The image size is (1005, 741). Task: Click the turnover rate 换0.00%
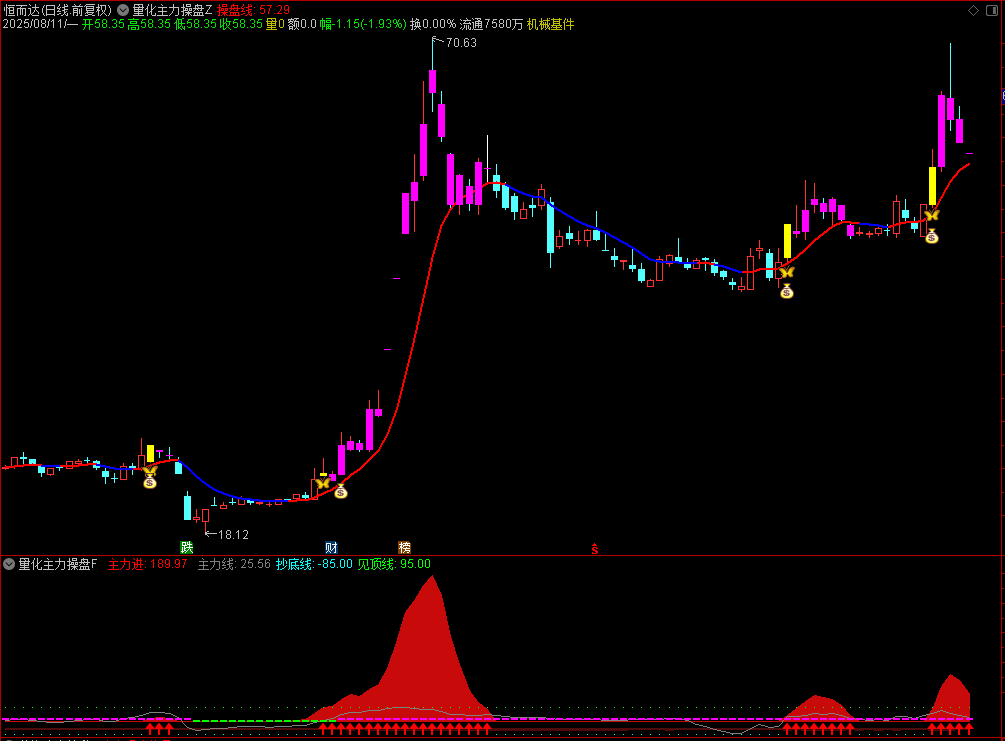coord(433,24)
